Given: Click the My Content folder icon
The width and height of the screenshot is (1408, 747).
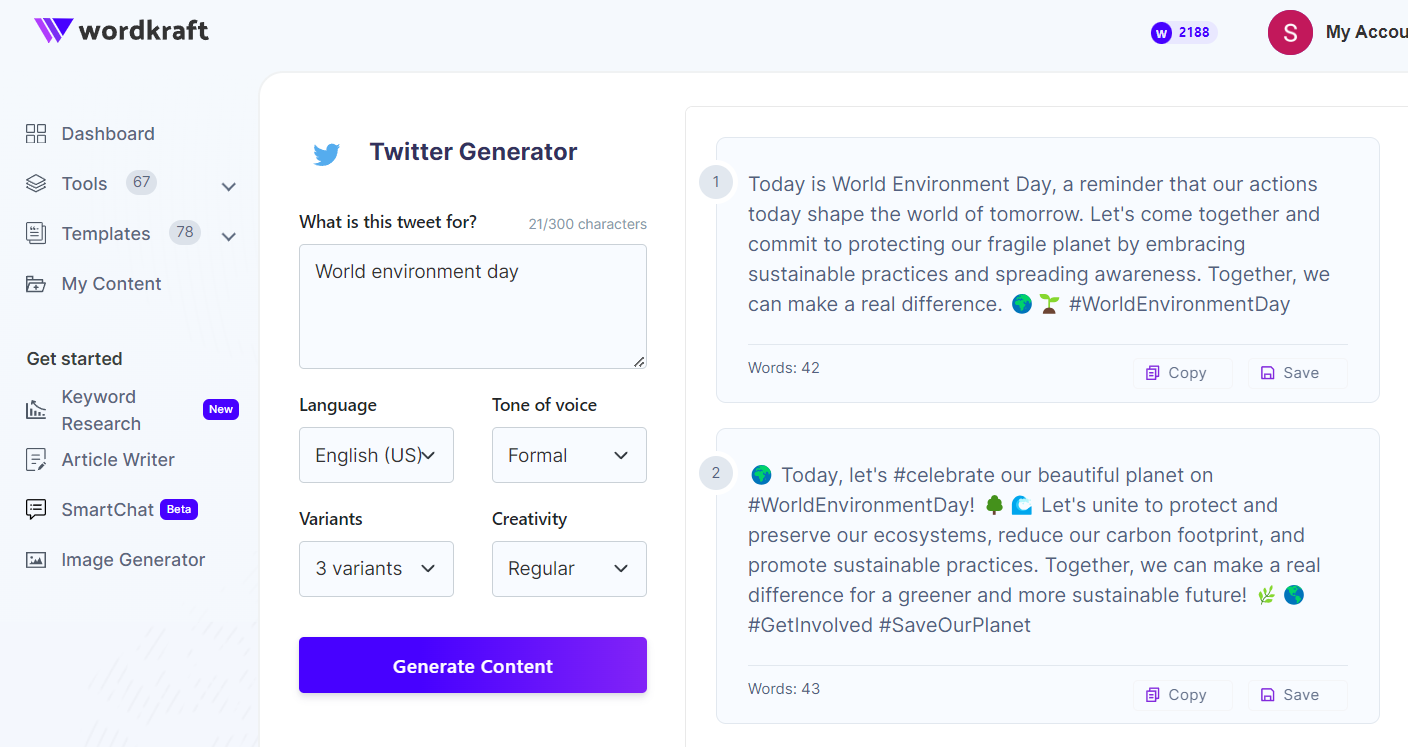Looking at the screenshot, I should coord(36,283).
